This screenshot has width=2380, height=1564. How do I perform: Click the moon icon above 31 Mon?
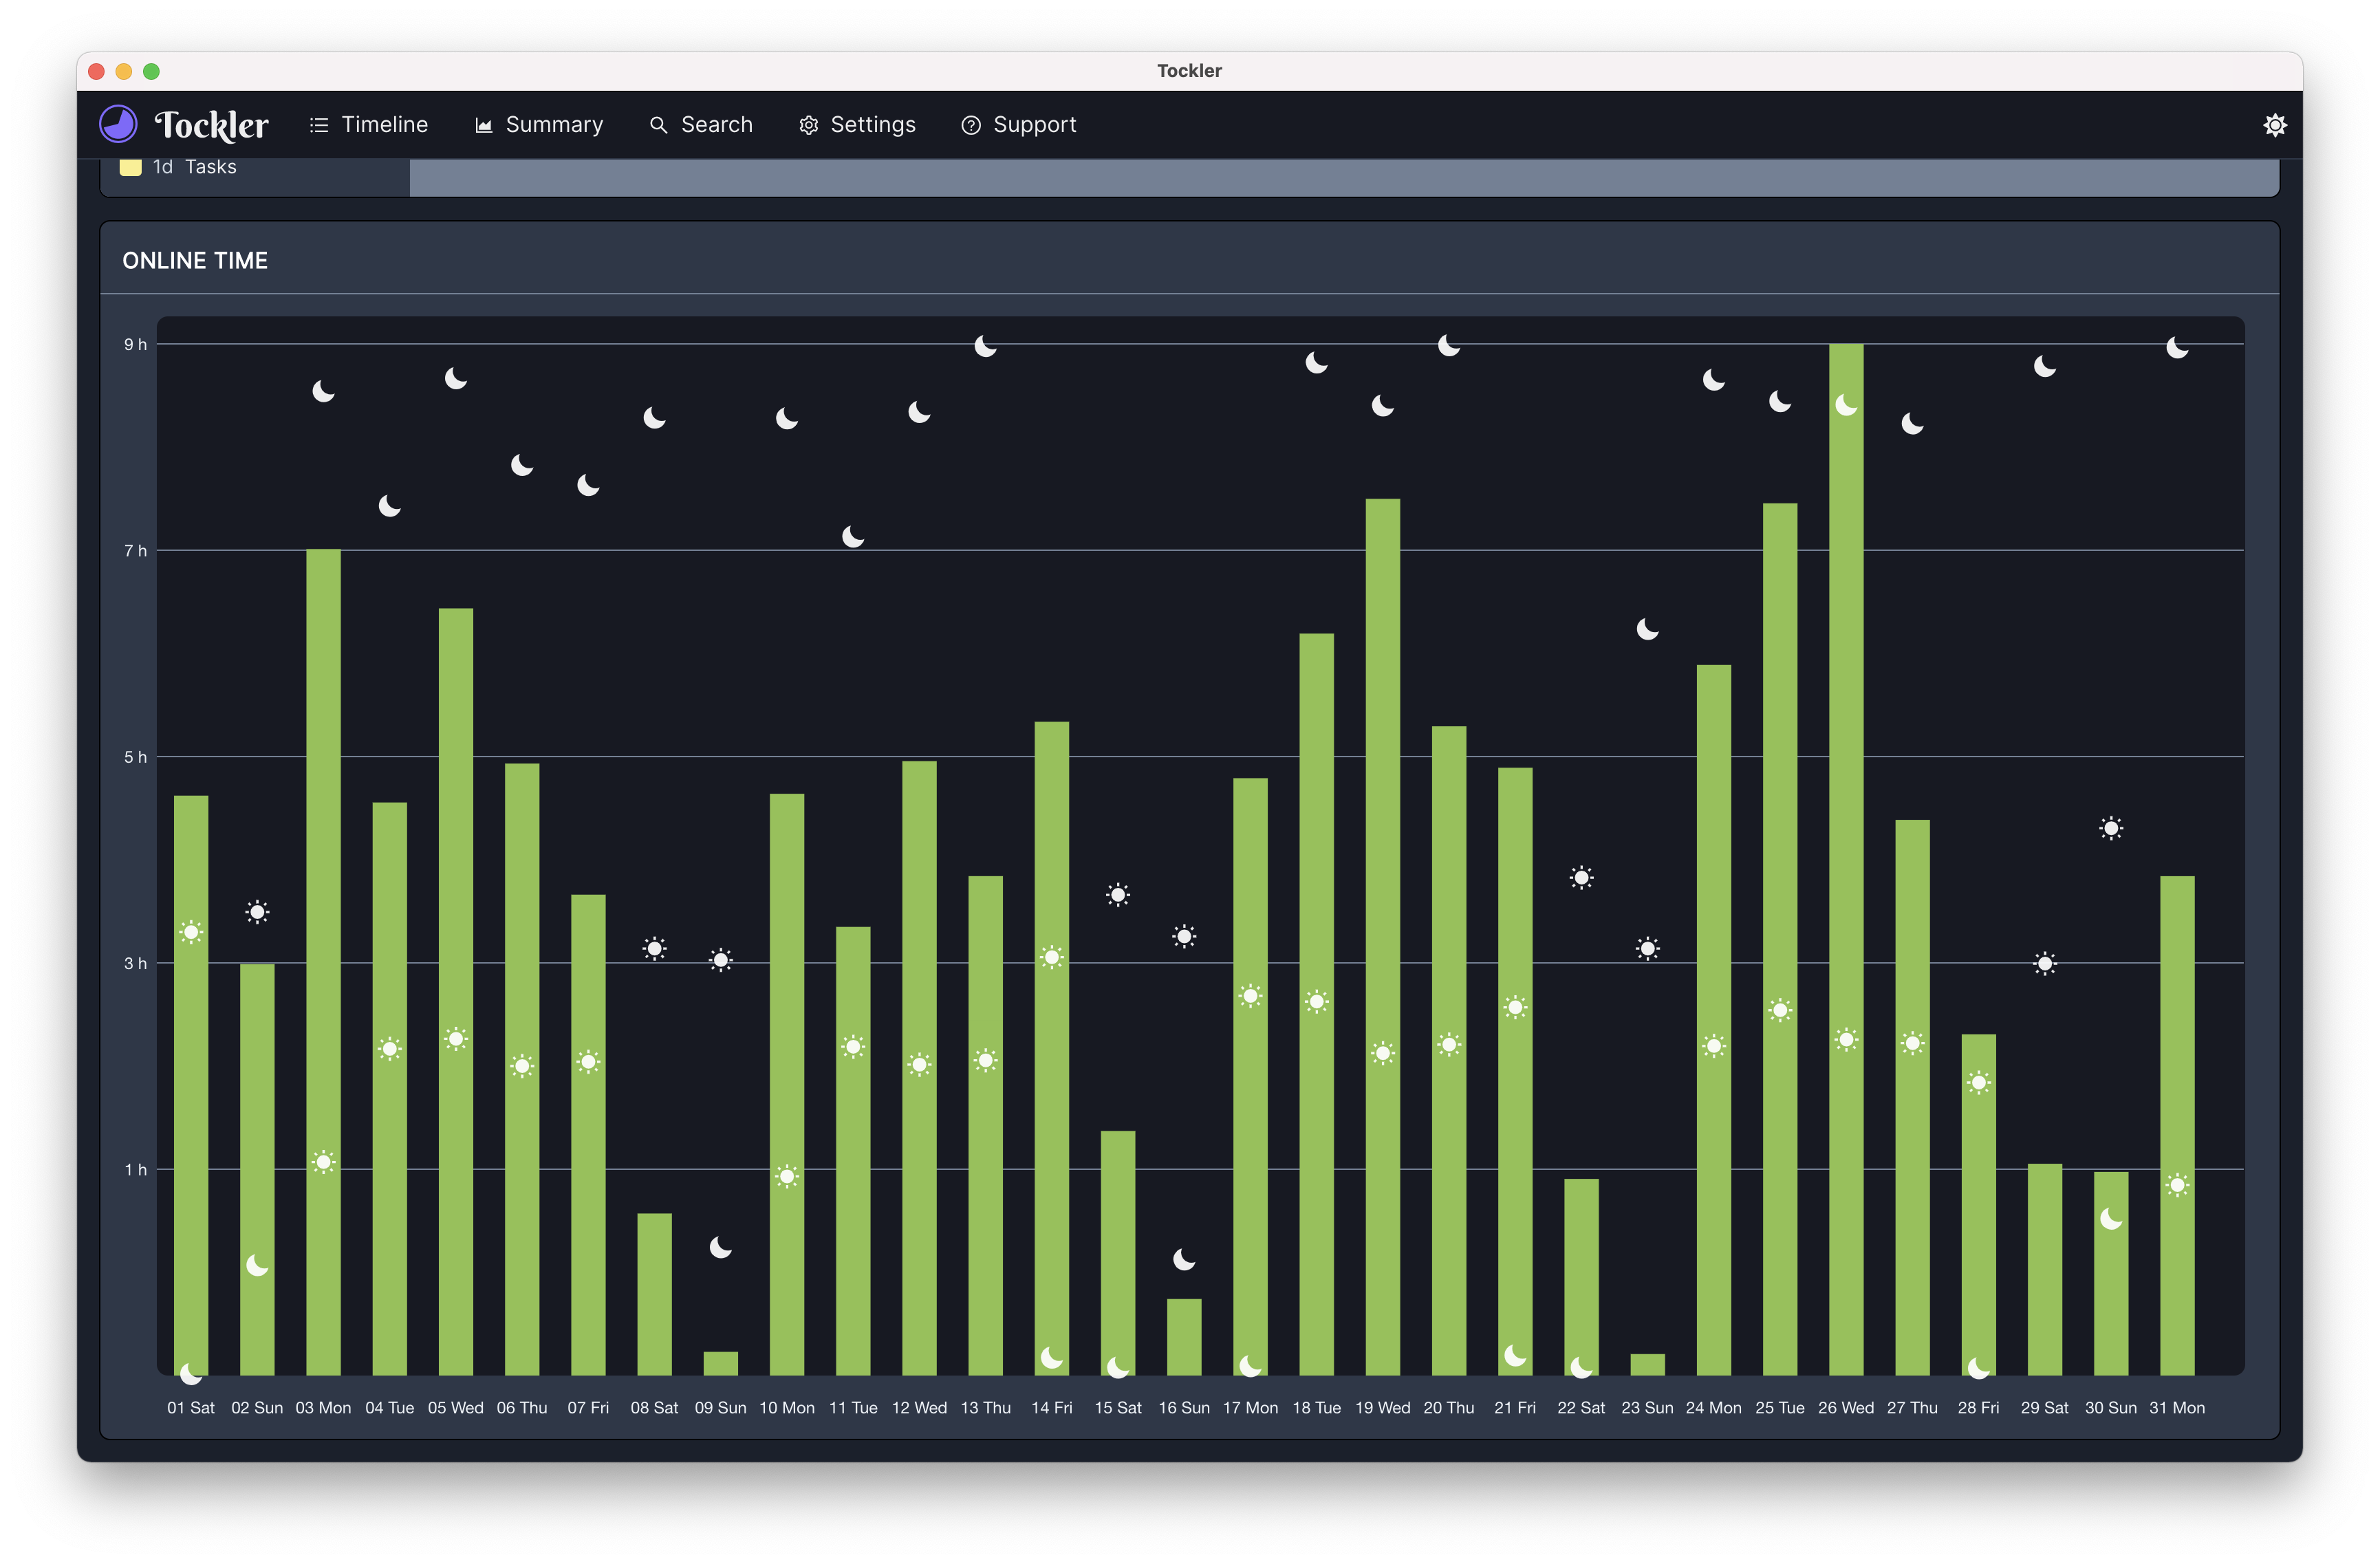(2176, 348)
